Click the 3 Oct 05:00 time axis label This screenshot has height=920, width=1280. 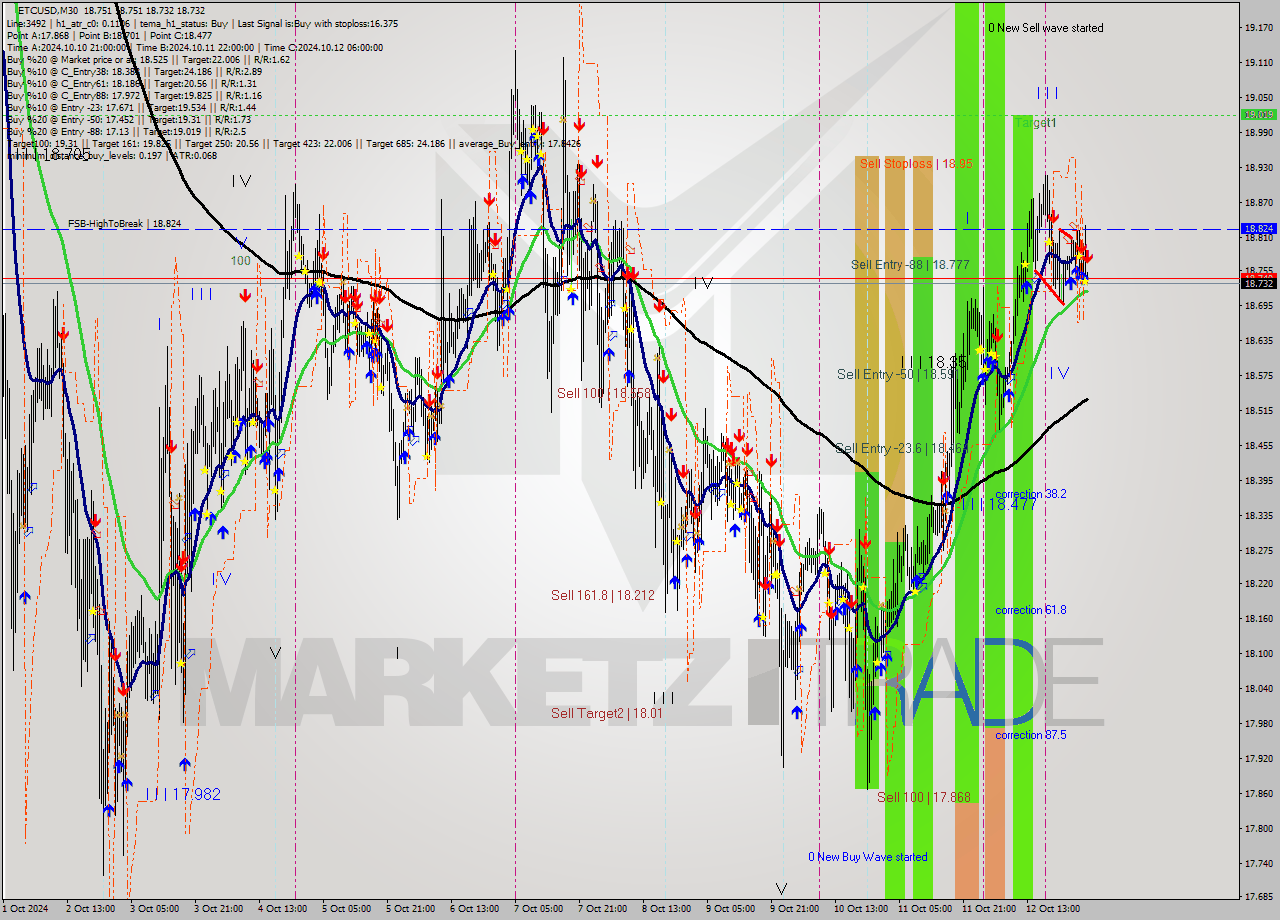(153, 909)
